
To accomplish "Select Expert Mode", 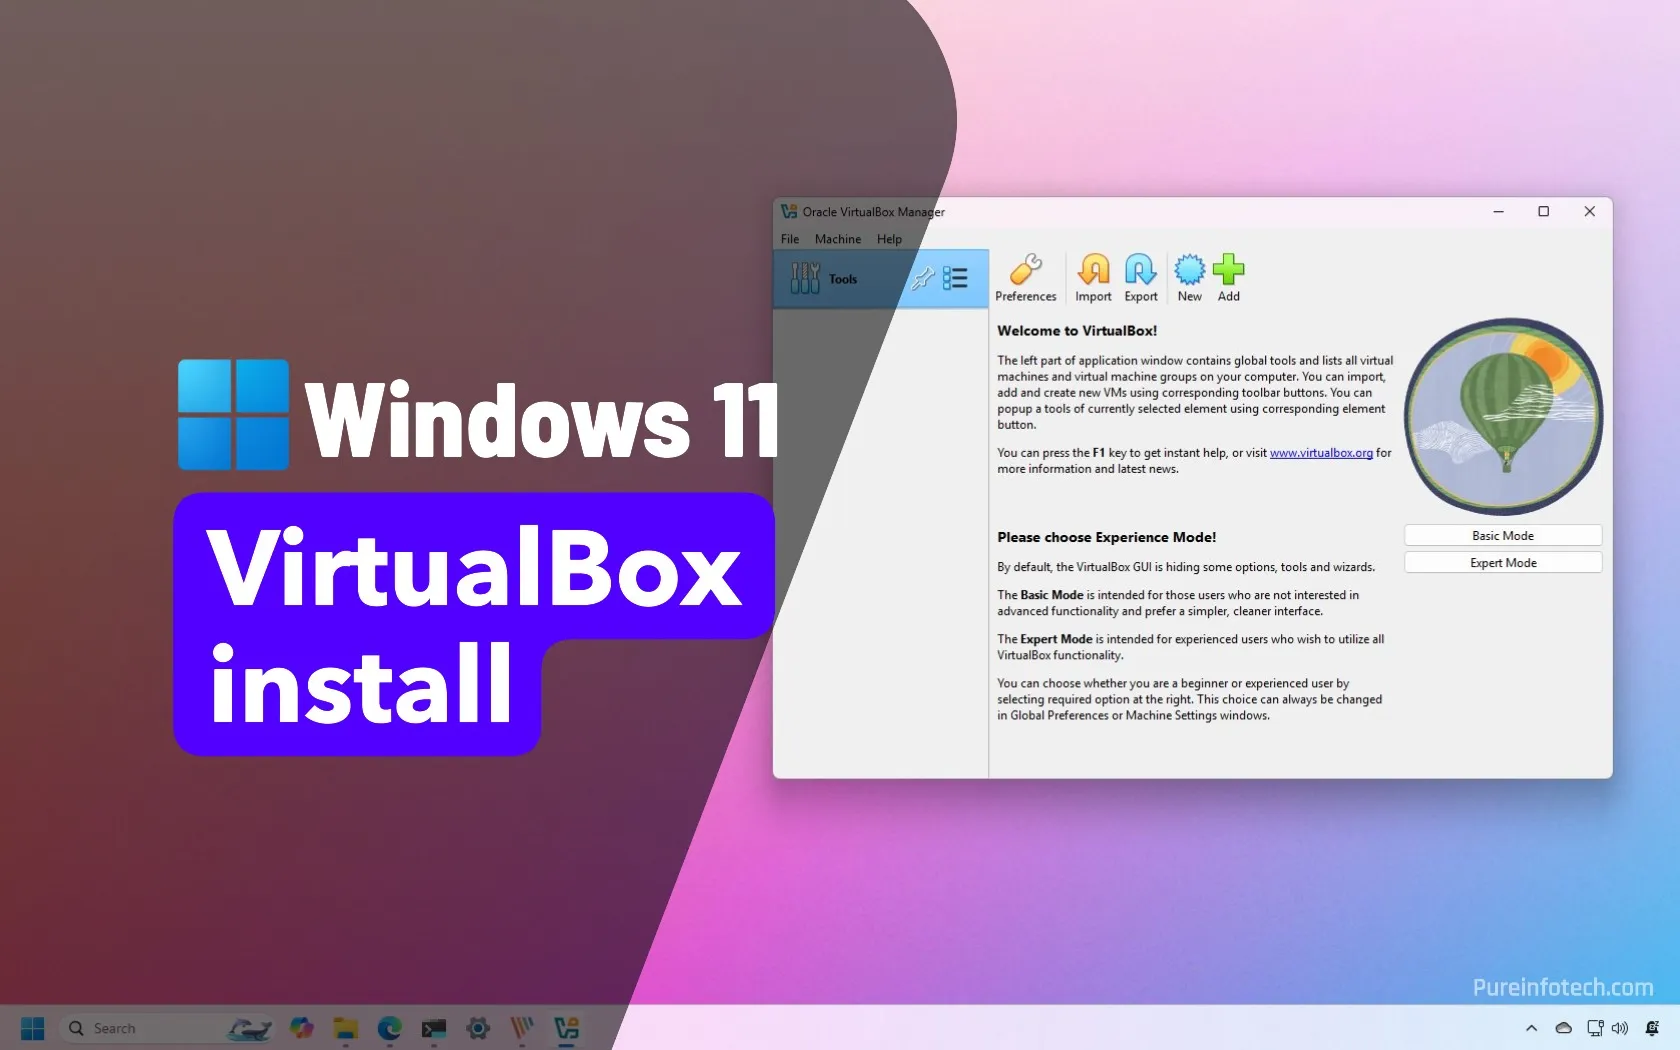I will click(x=1501, y=562).
